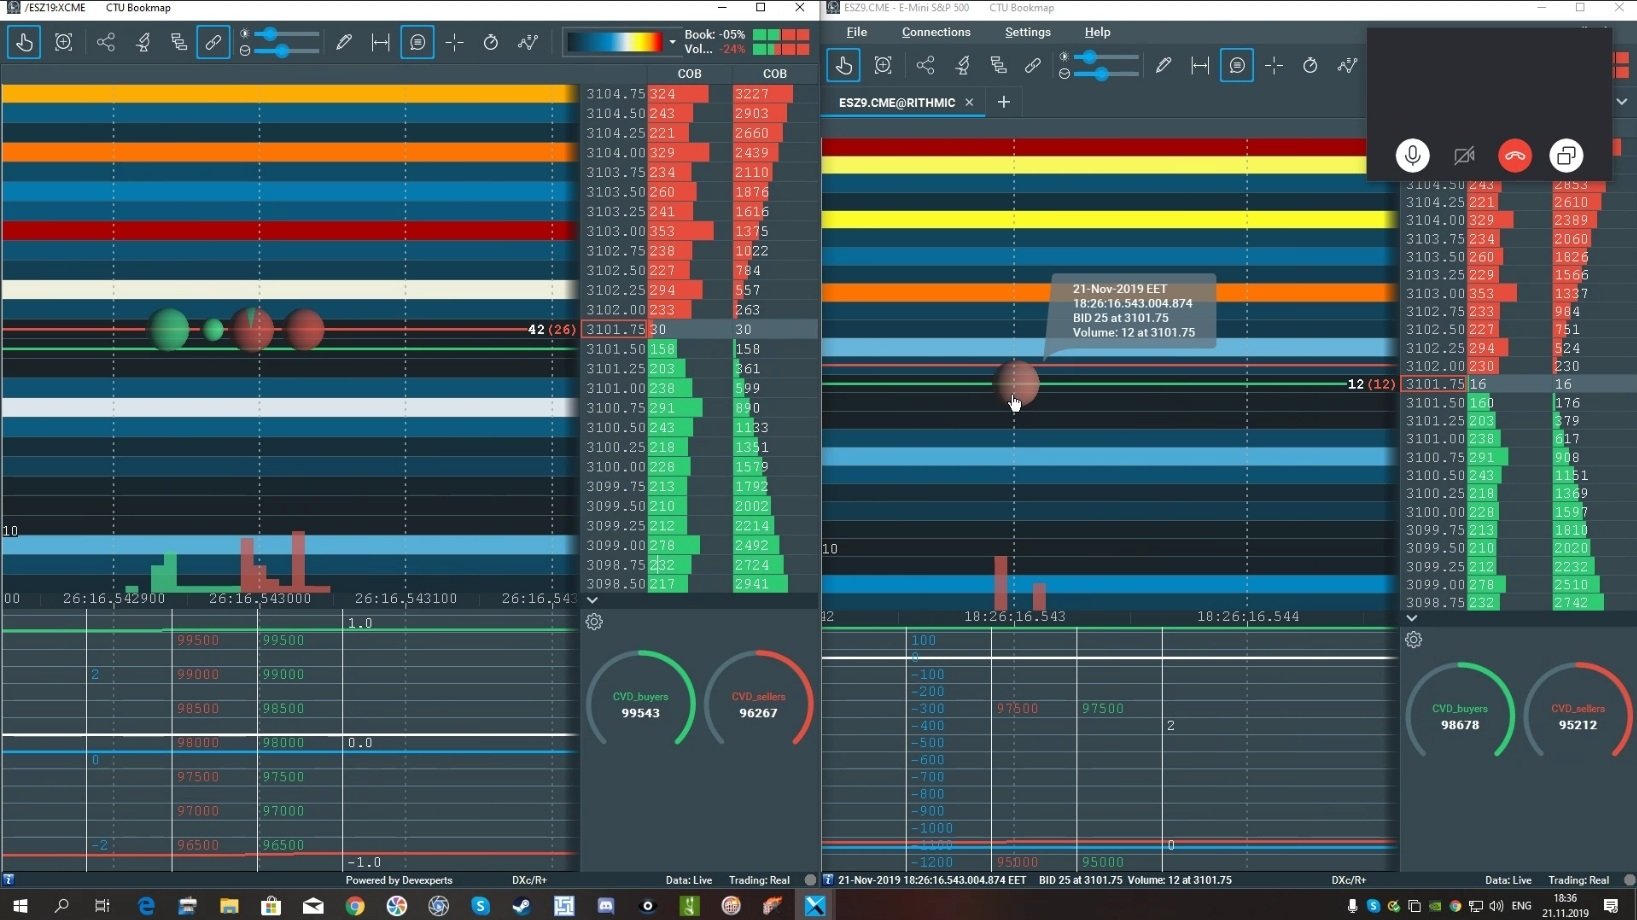The width and height of the screenshot is (1637, 920).
Task: Select the crosshair tool in right window
Action: pyautogui.click(x=1273, y=66)
